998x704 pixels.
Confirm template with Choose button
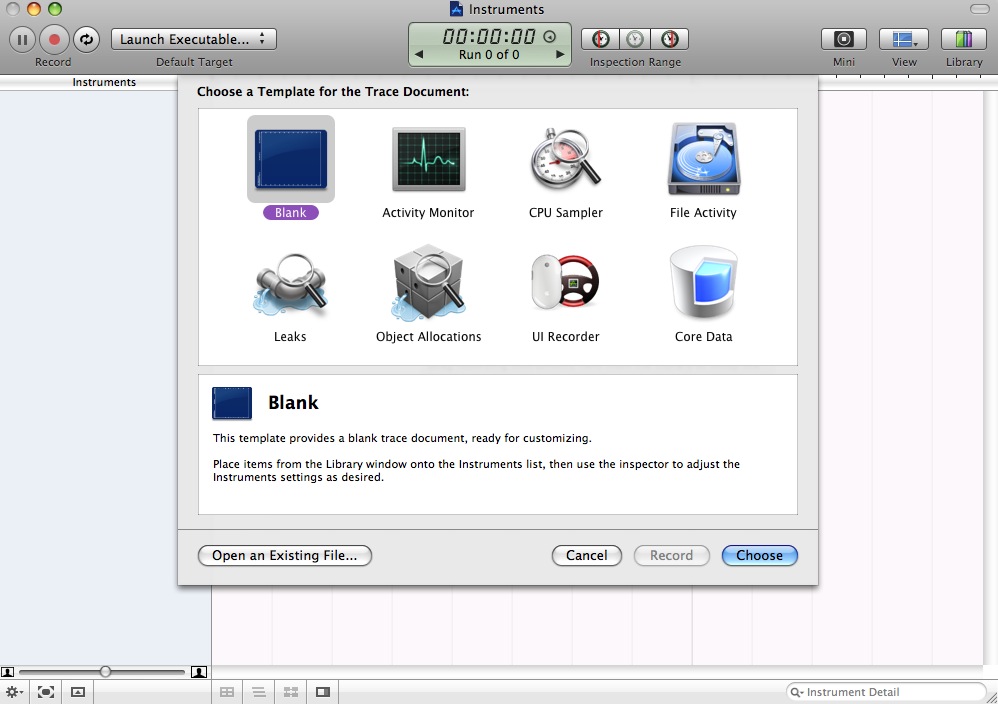point(759,555)
